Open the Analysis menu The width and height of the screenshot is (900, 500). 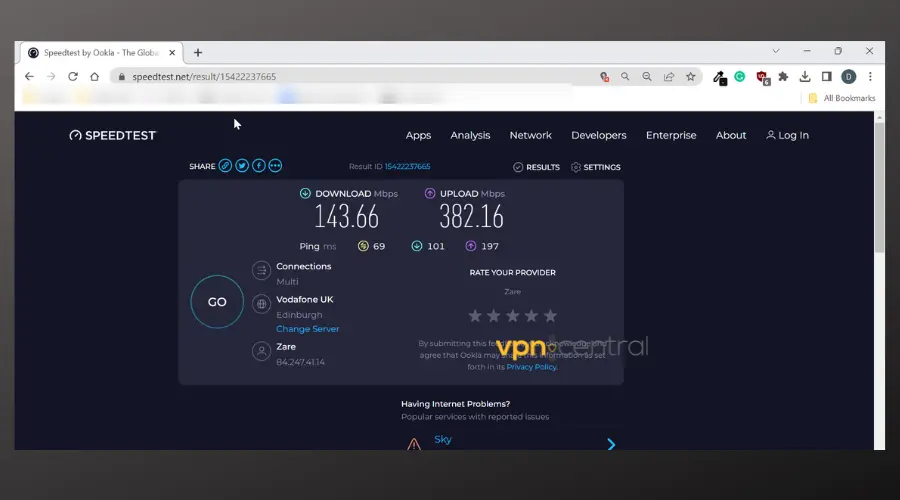tap(470, 135)
